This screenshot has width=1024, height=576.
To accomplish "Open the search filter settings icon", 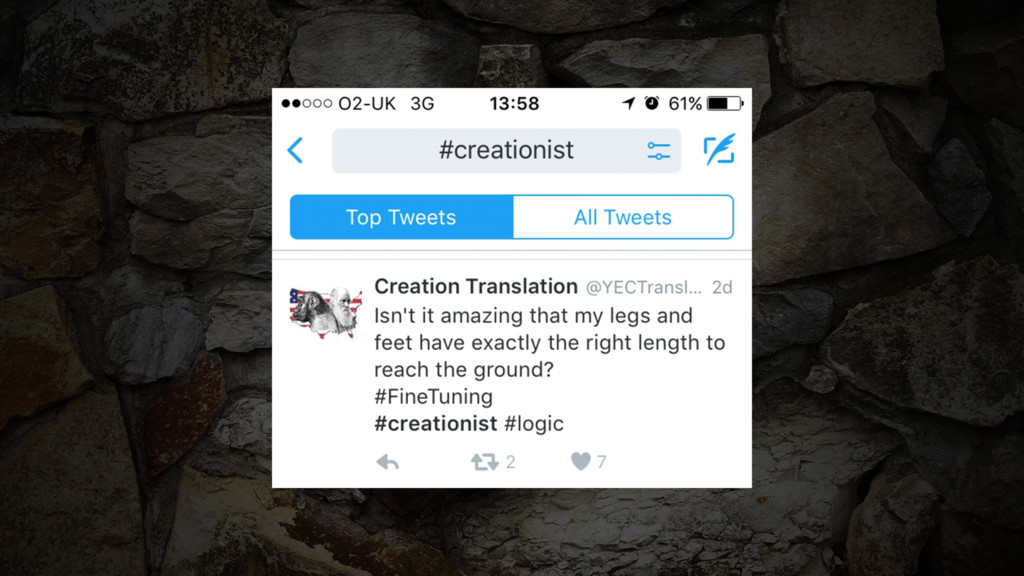I will [x=658, y=151].
